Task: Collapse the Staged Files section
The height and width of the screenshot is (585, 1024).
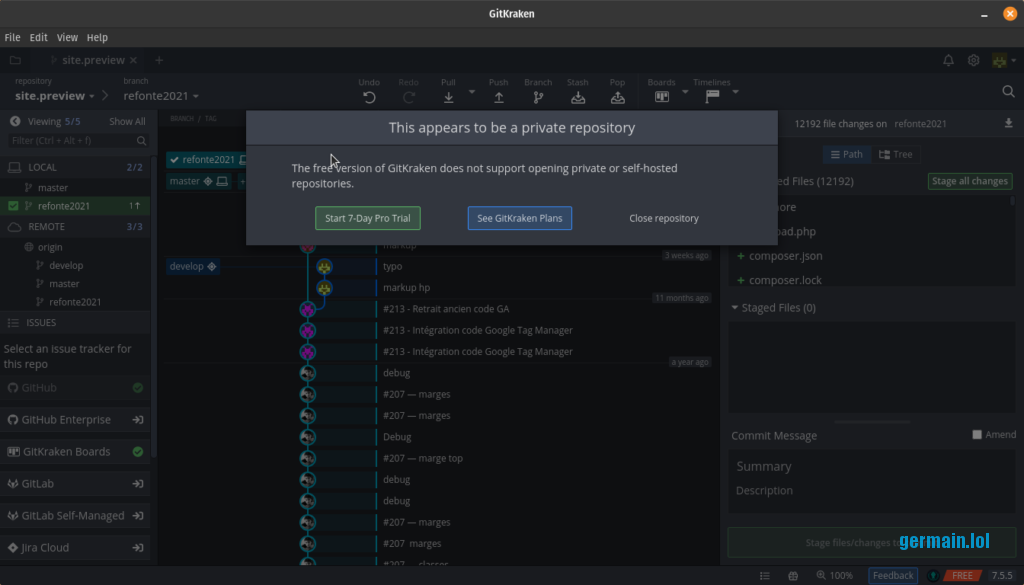Action: tap(736, 308)
